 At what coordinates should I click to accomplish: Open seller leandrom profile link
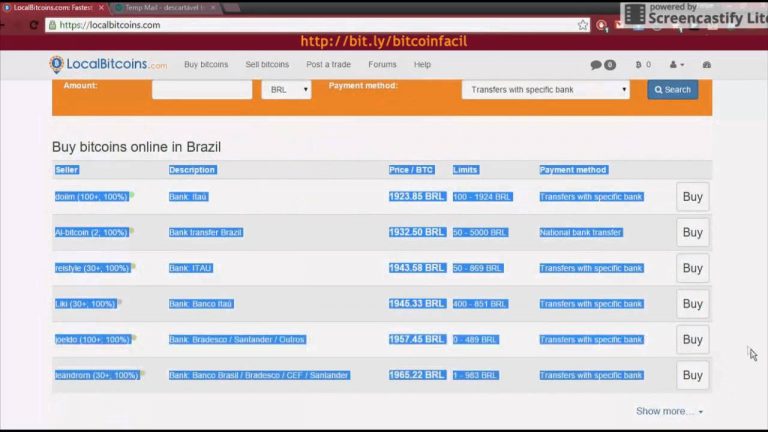coord(97,375)
